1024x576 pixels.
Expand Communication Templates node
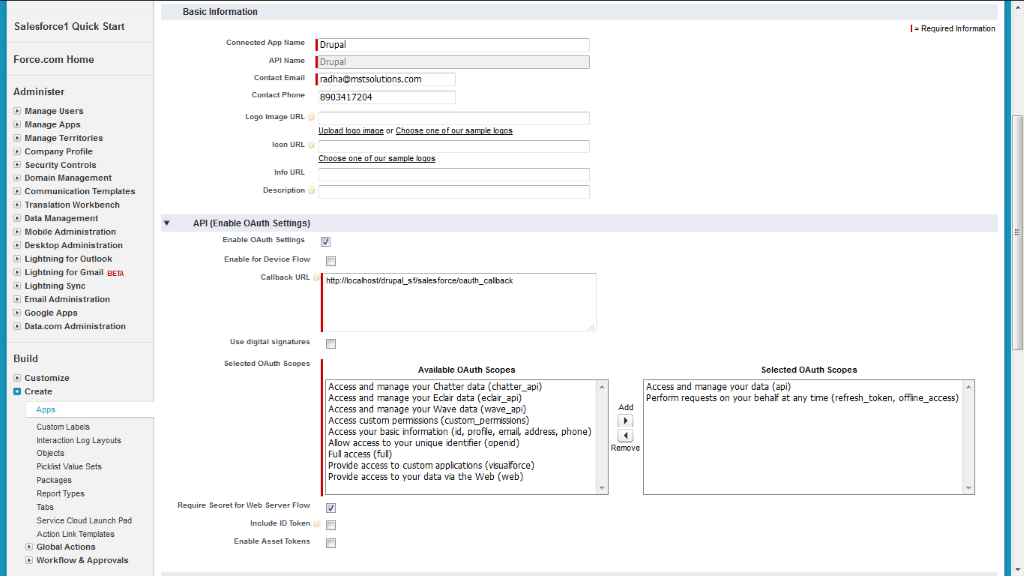click(17, 191)
